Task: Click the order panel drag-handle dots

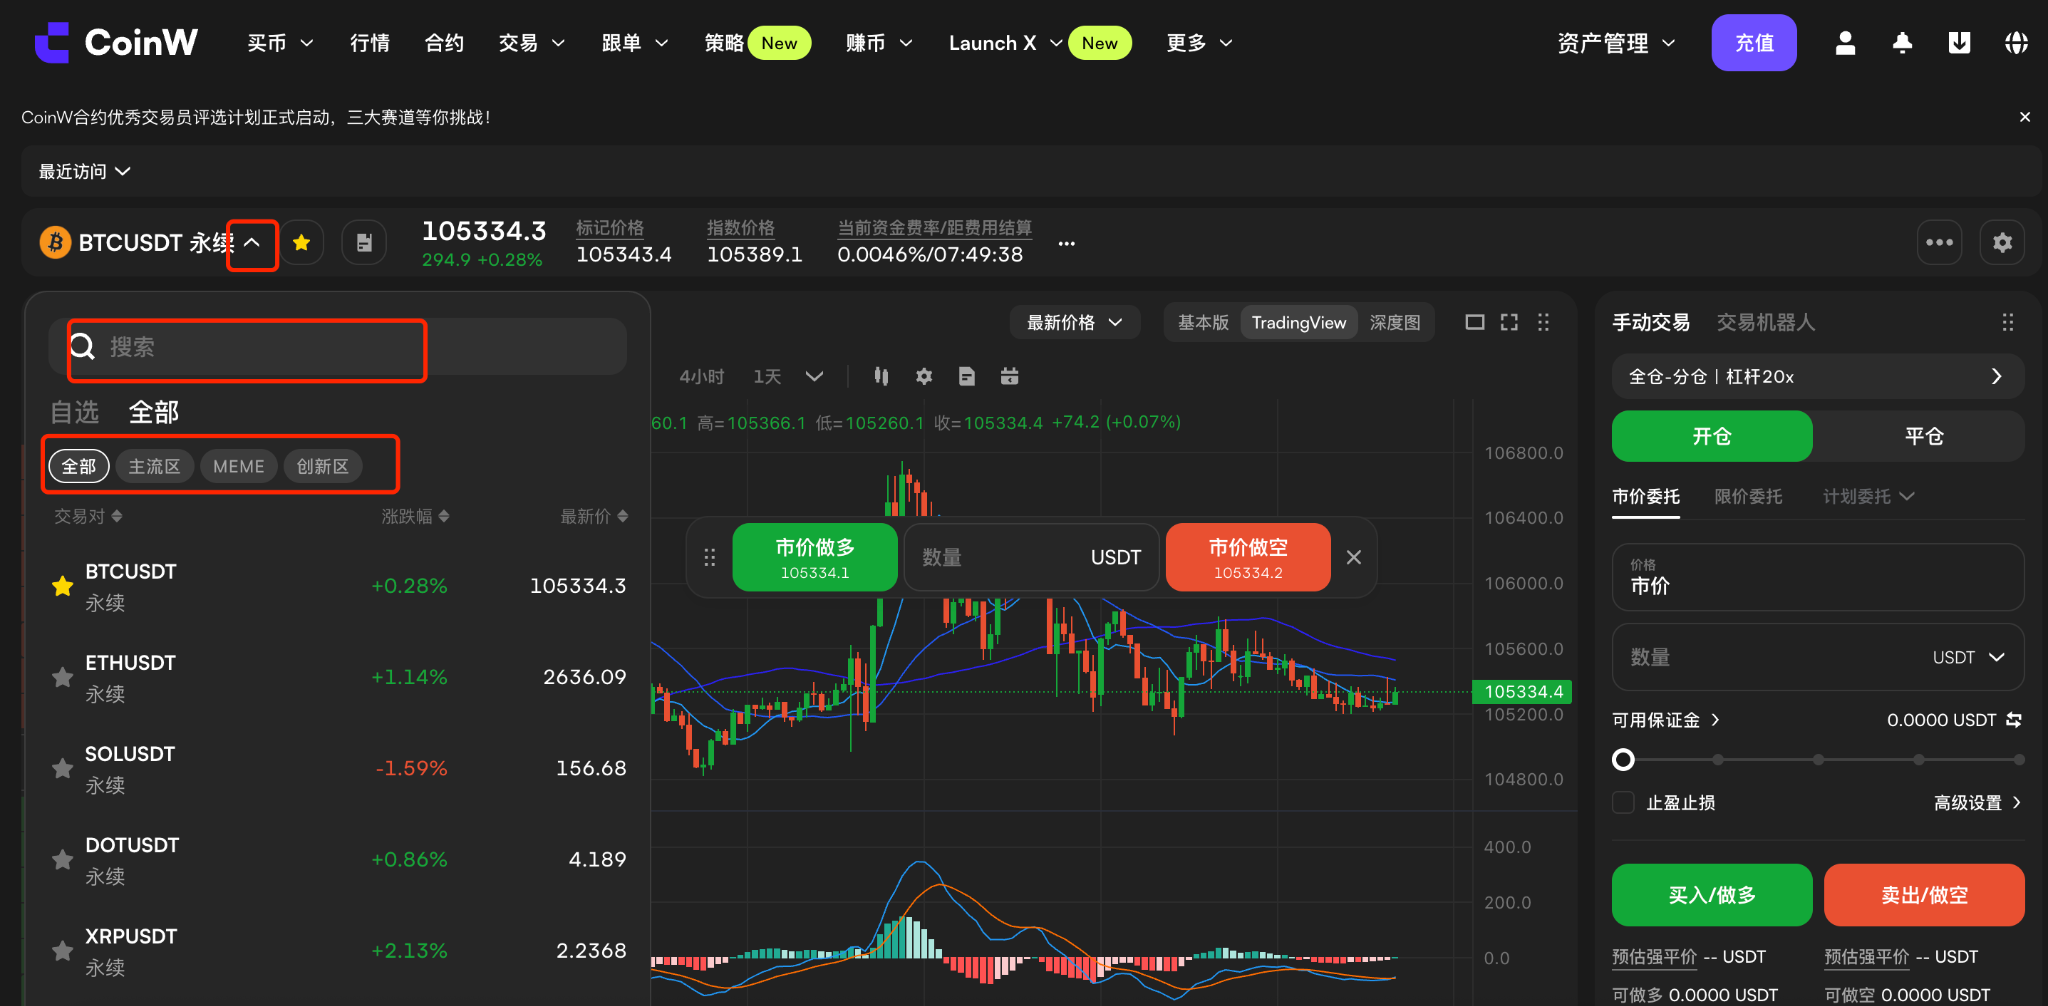Action: click(2007, 322)
